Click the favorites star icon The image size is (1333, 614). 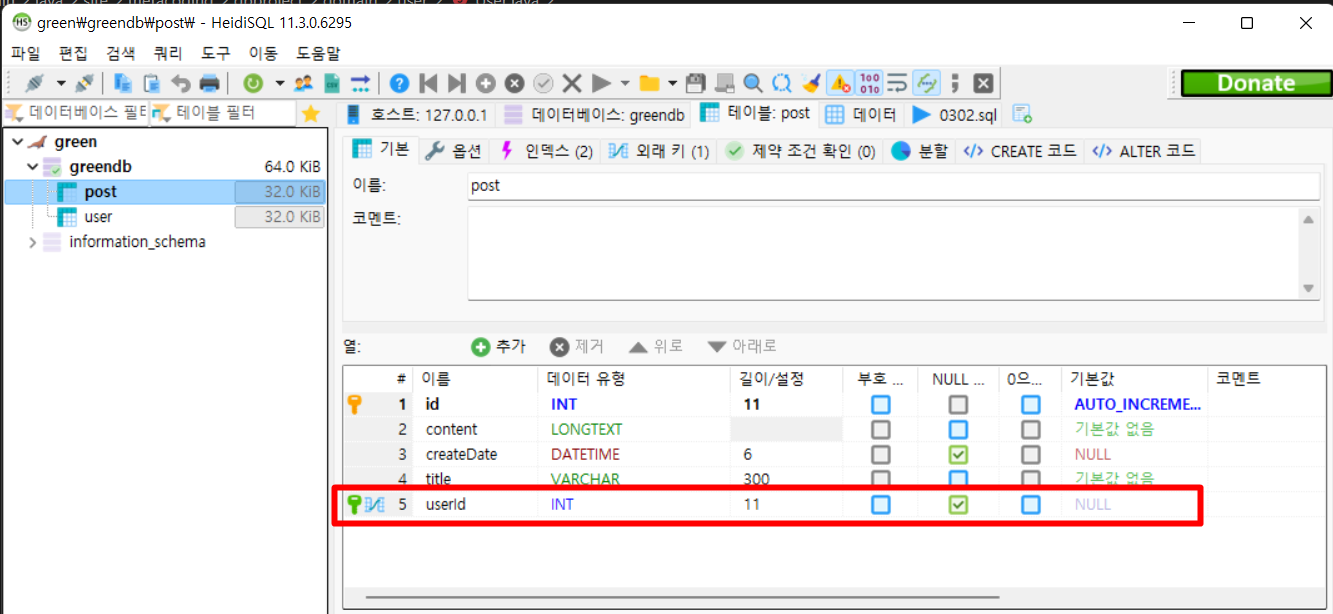(x=311, y=114)
